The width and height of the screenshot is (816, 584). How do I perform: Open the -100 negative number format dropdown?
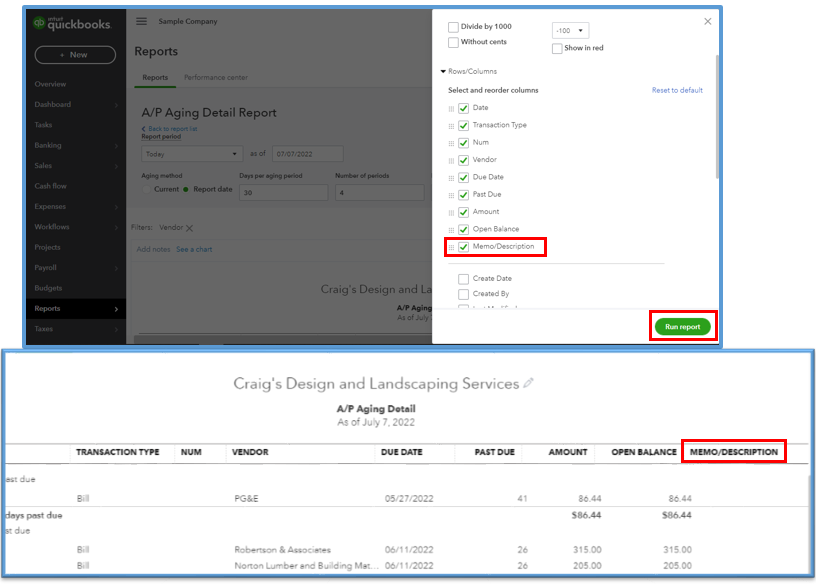[570, 31]
